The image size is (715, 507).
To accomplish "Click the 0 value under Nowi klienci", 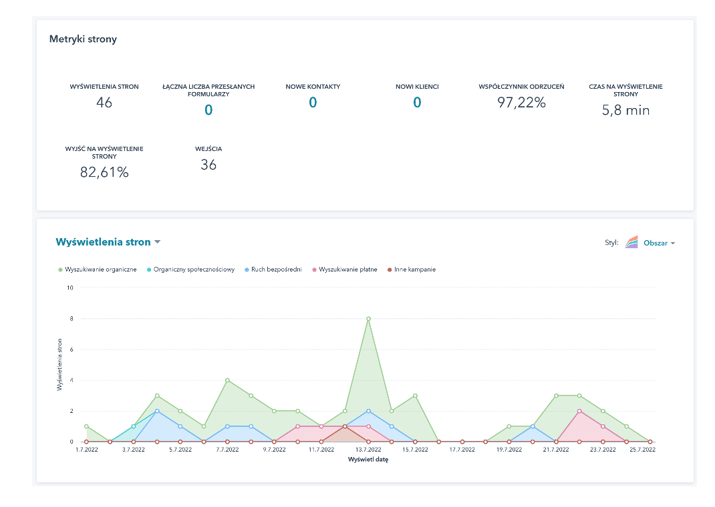I will 417,103.
